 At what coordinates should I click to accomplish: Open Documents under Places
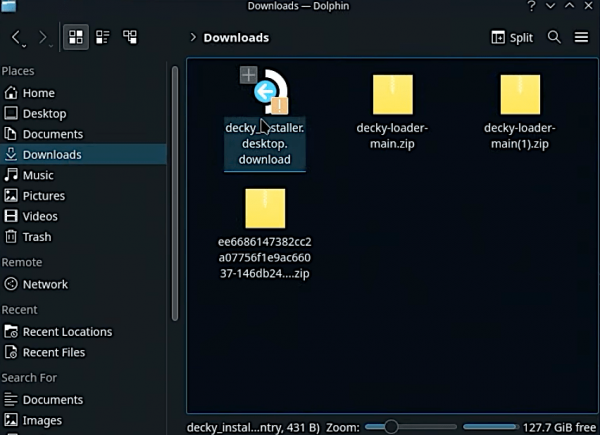[x=83, y=134]
